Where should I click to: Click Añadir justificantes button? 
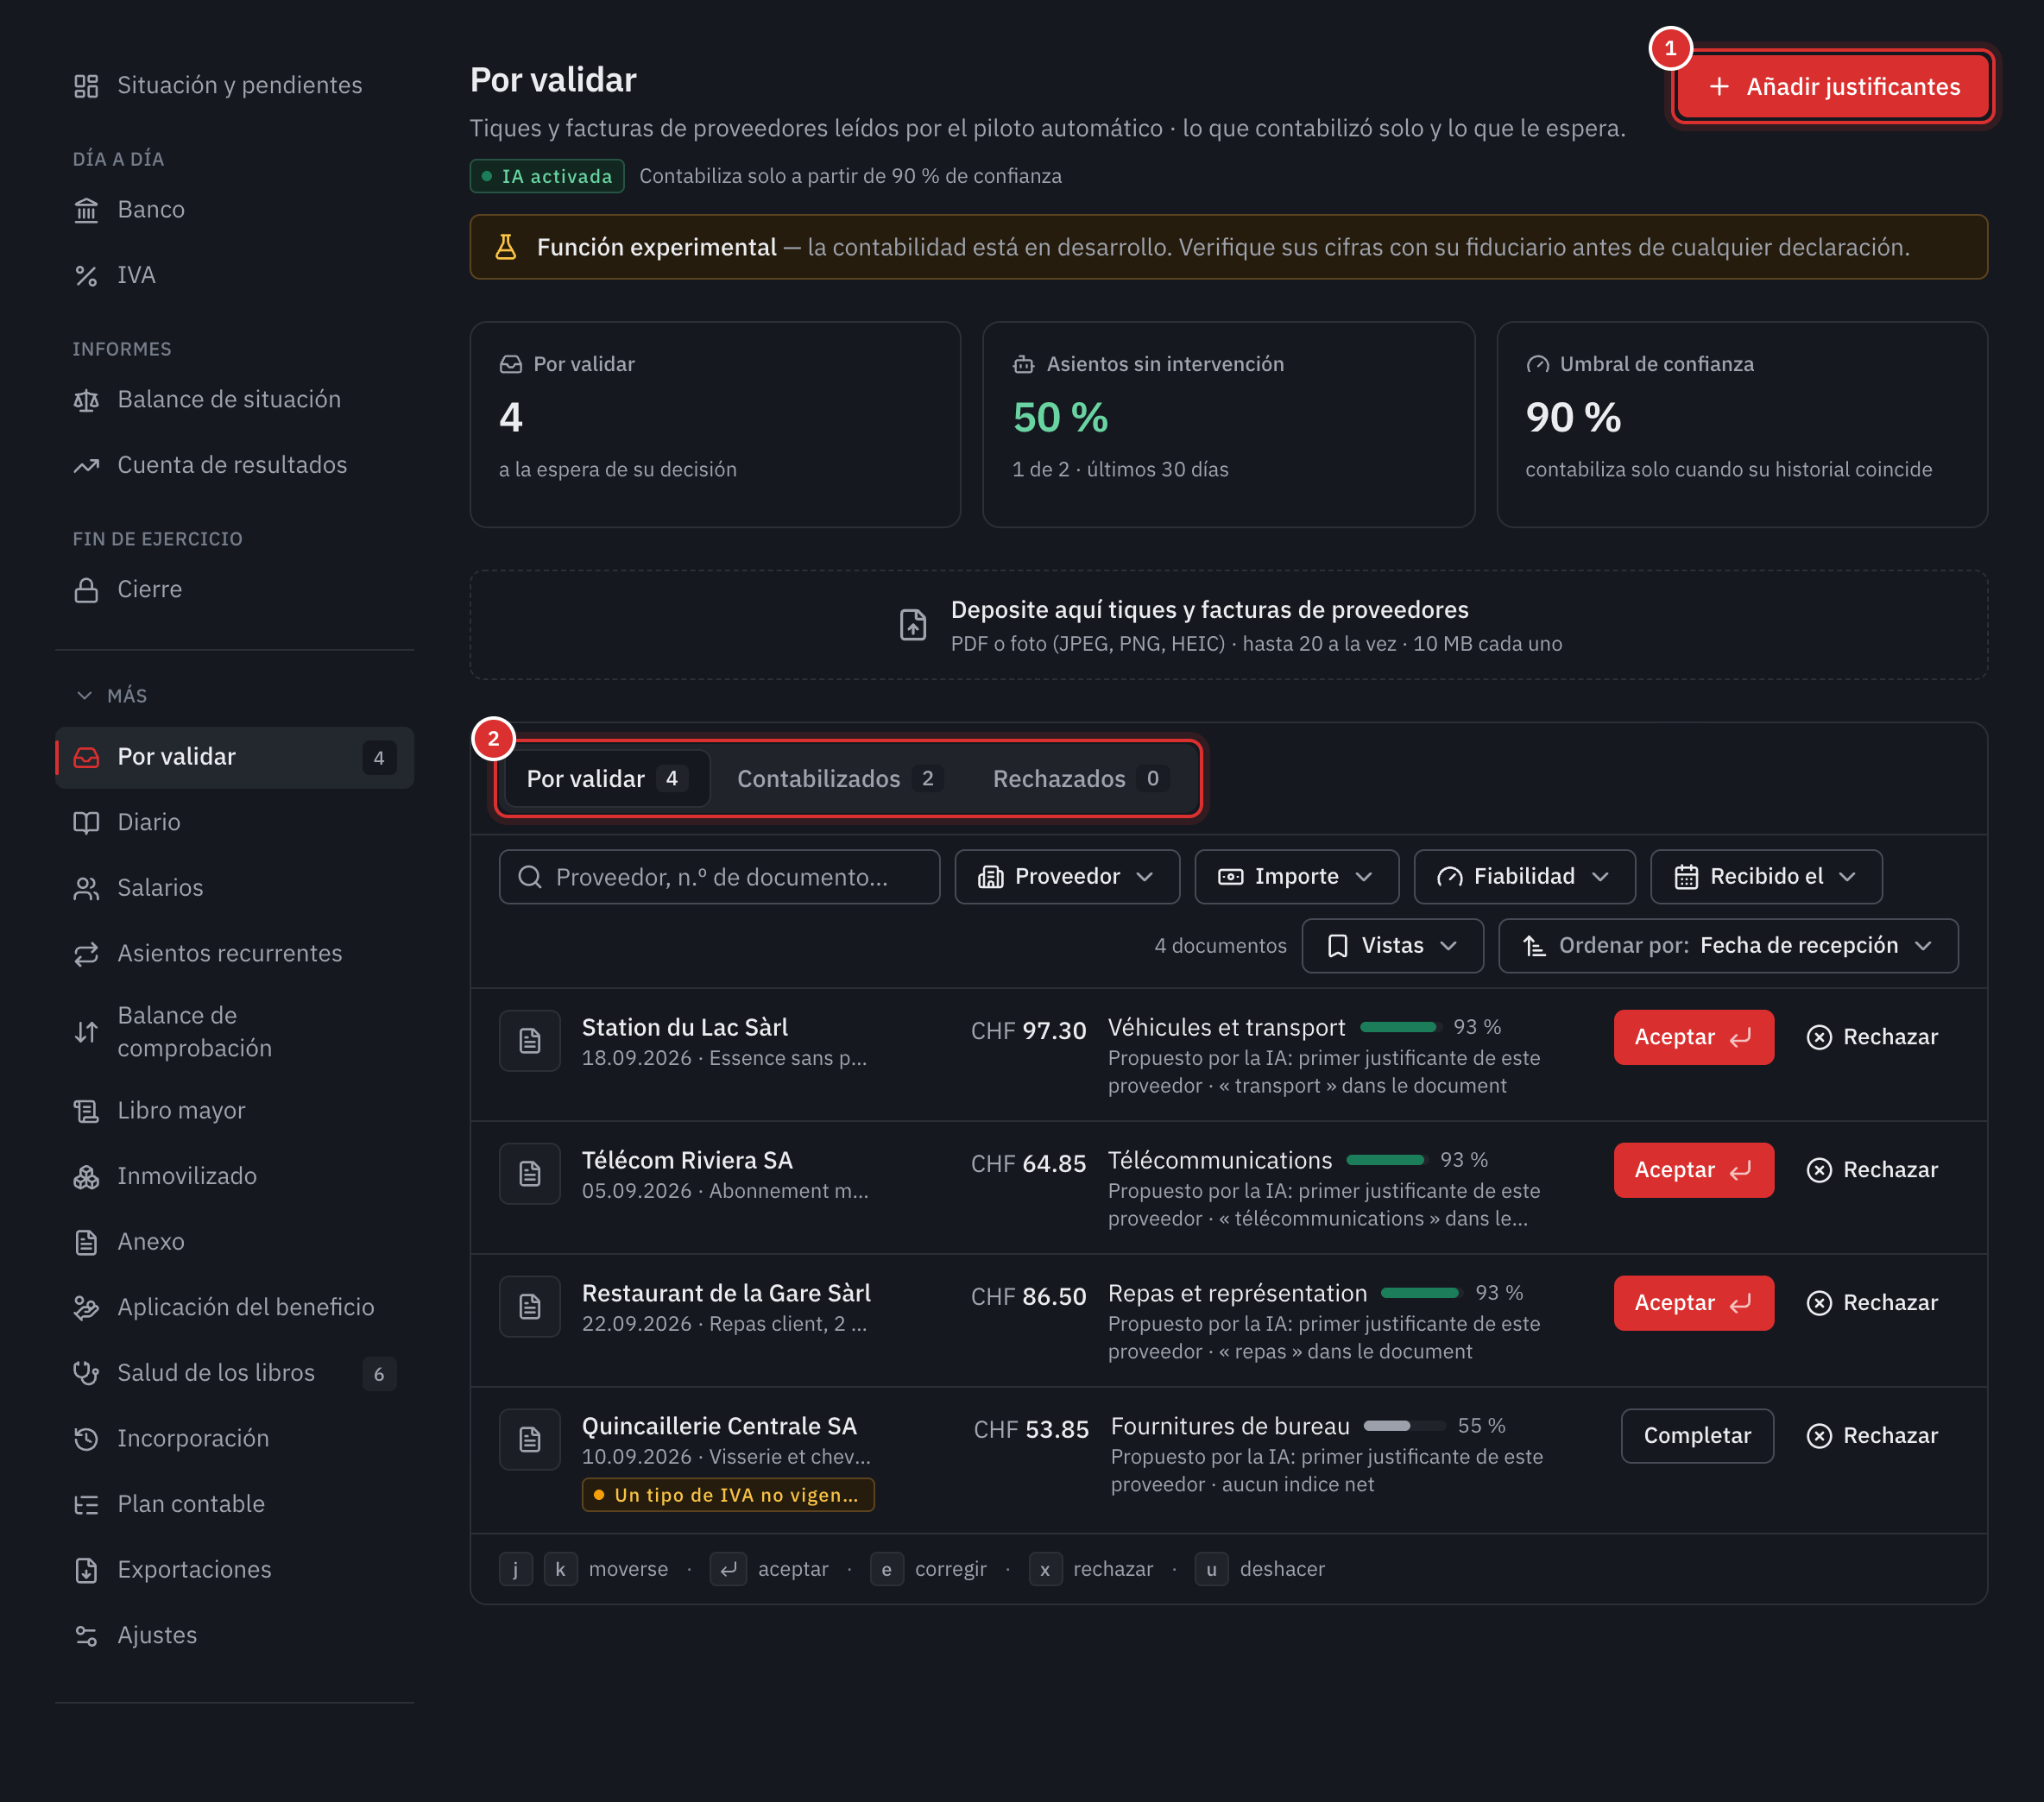point(1832,87)
